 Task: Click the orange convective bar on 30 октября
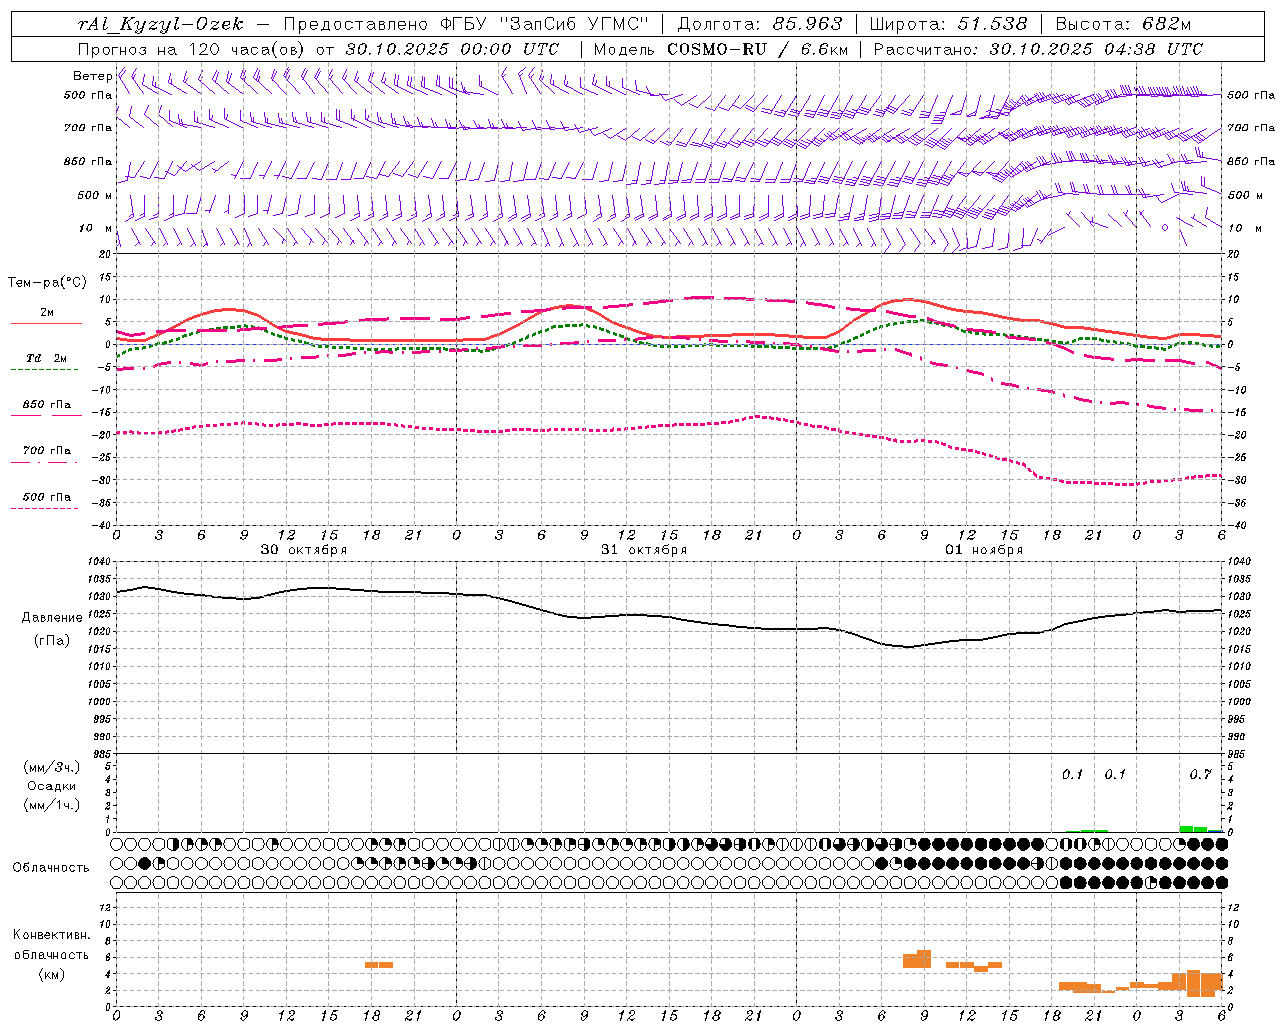[x=379, y=965]
